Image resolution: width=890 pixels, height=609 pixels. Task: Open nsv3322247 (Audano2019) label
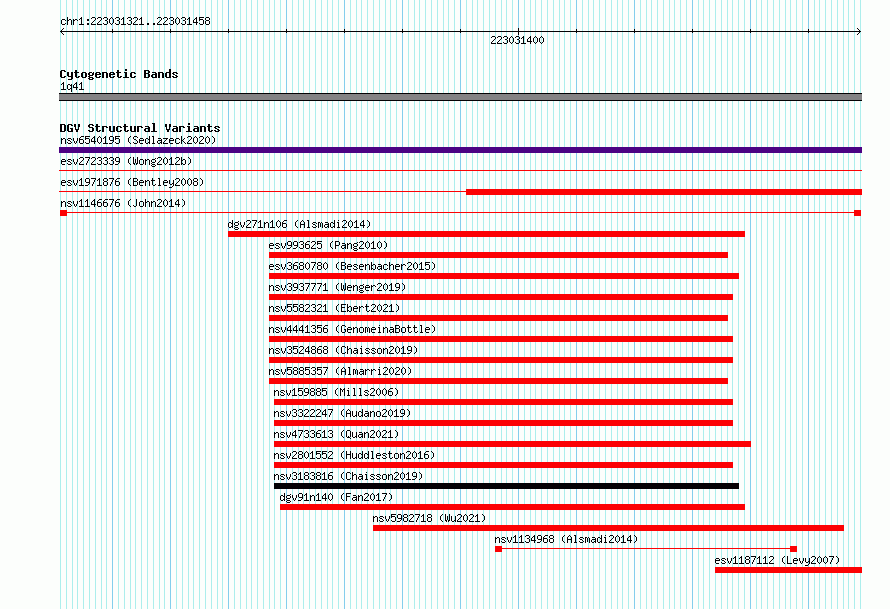point(342,413)
